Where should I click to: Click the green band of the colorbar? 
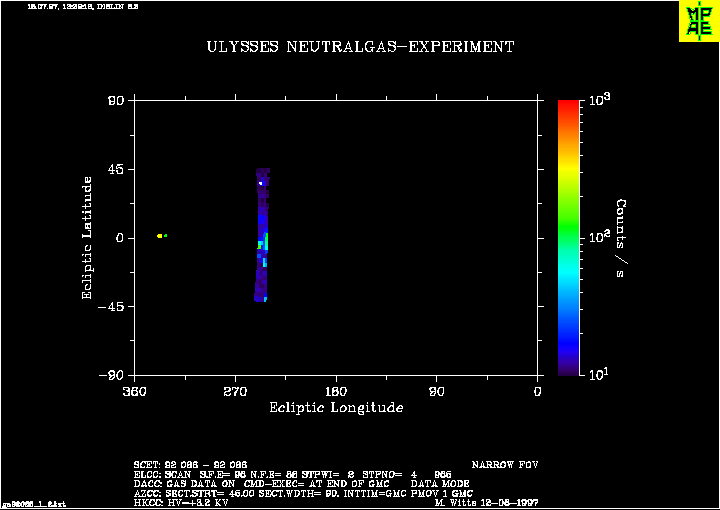point(568,225)
